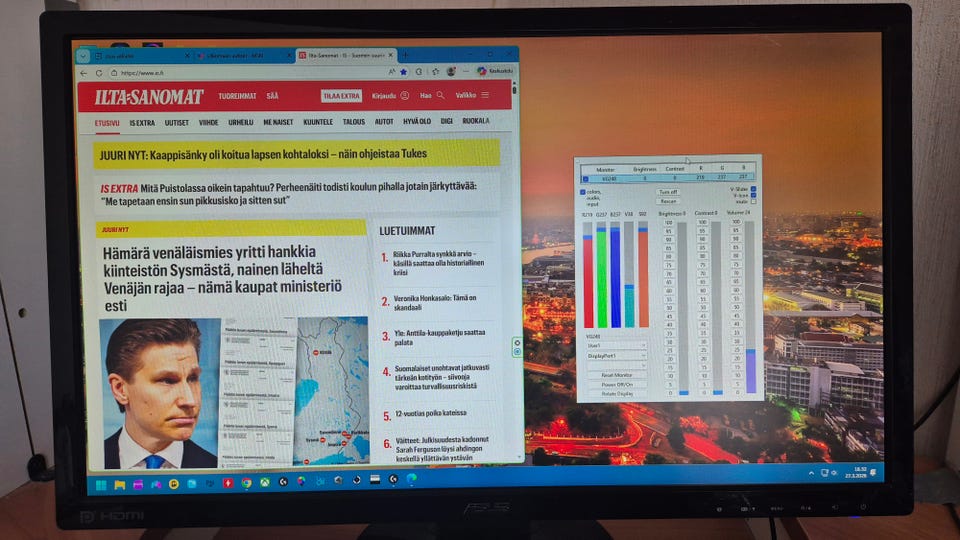Open the SÄÄ weather section
The height and width of the screenshot is (540, 960).
coord(272,96)
